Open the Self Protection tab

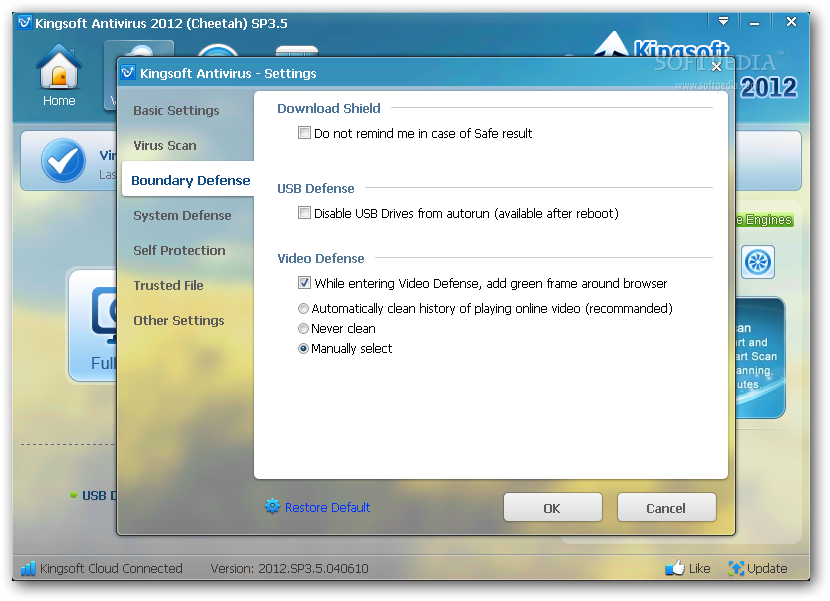(179, 250)
